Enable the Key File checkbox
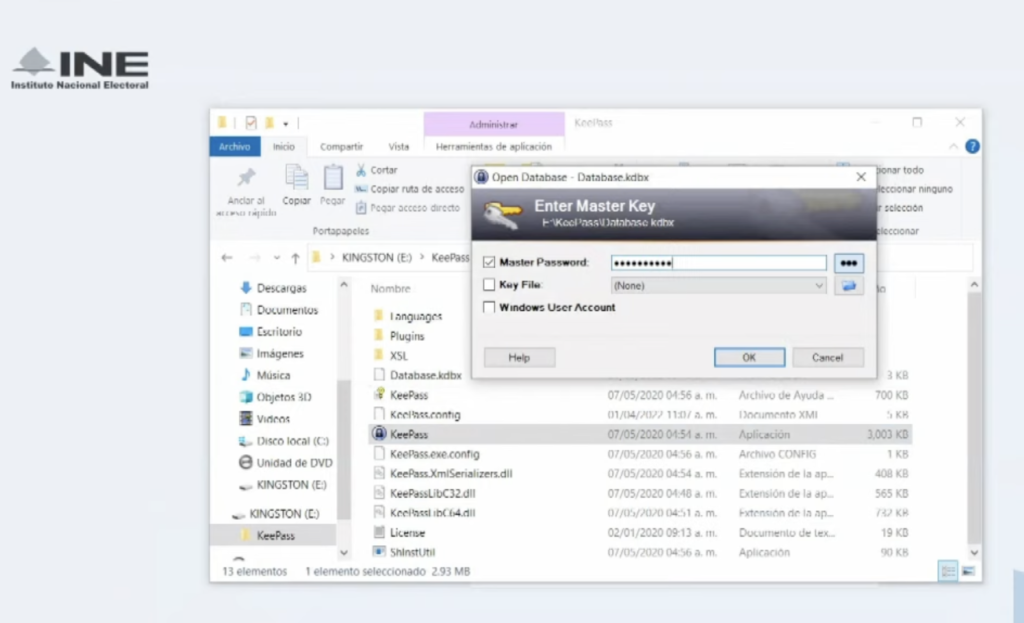 tap(489, 285)
